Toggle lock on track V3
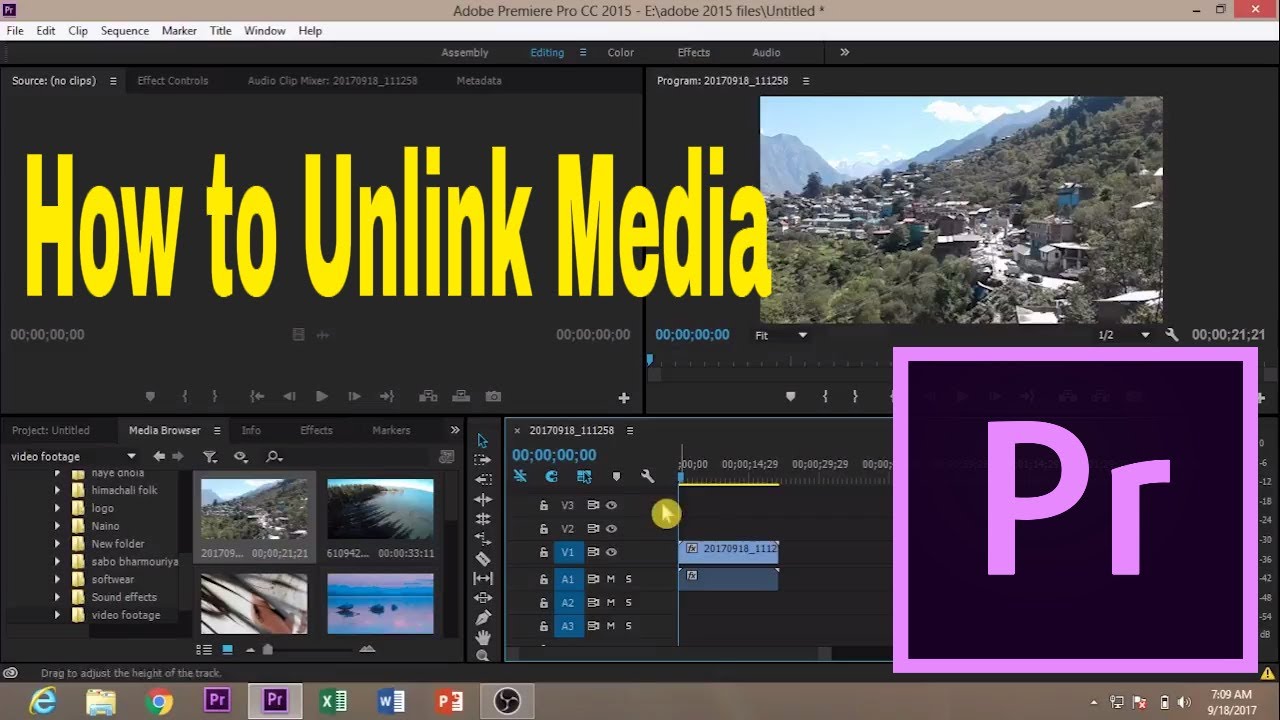Viewport: 1280px width, 720px height. point(544,505)
